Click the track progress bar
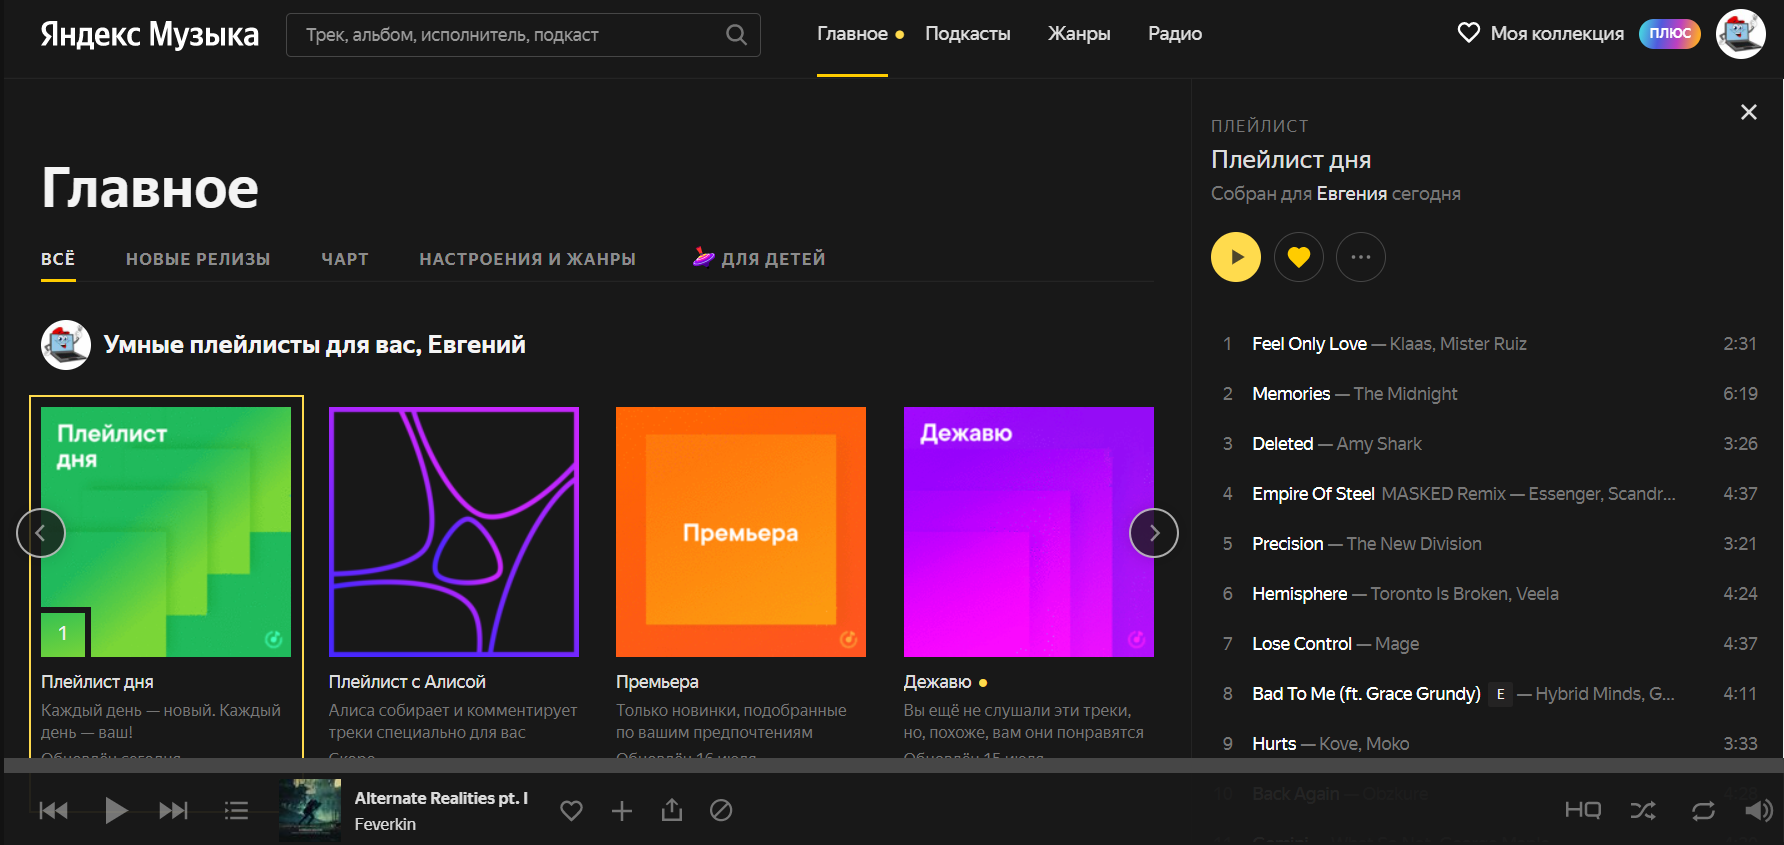Viewport: 1784px width, 845px height. pos(892,765)
